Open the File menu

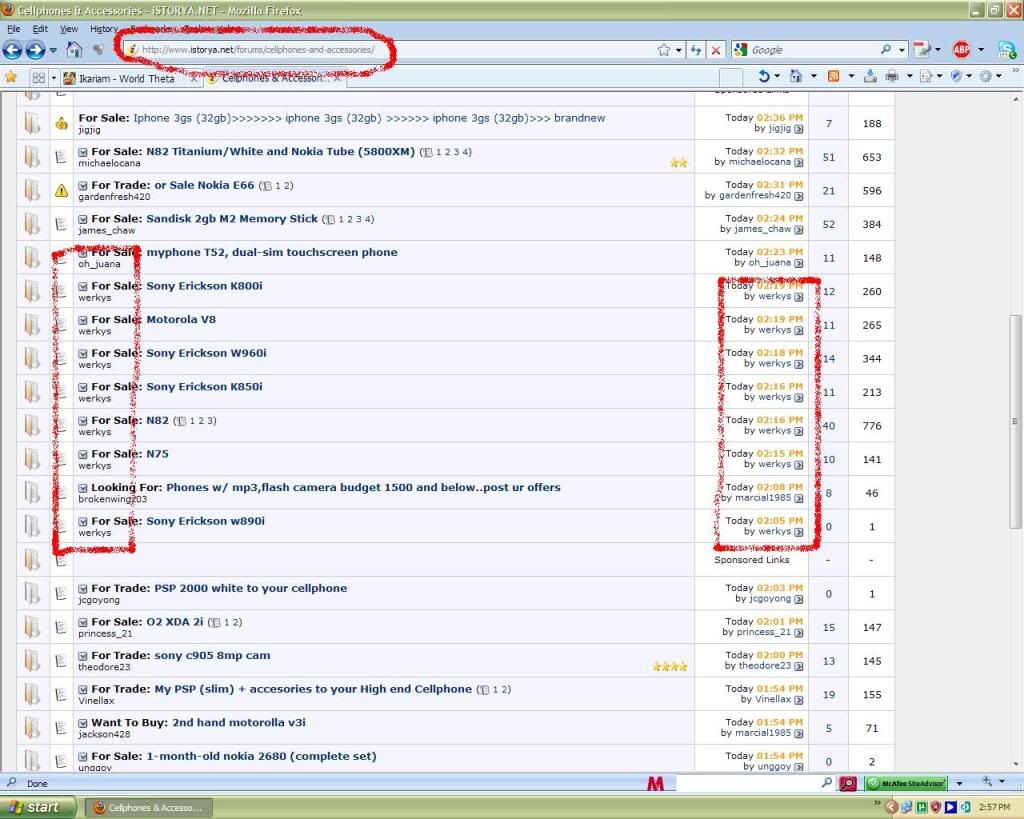click(x=14, y=29)
